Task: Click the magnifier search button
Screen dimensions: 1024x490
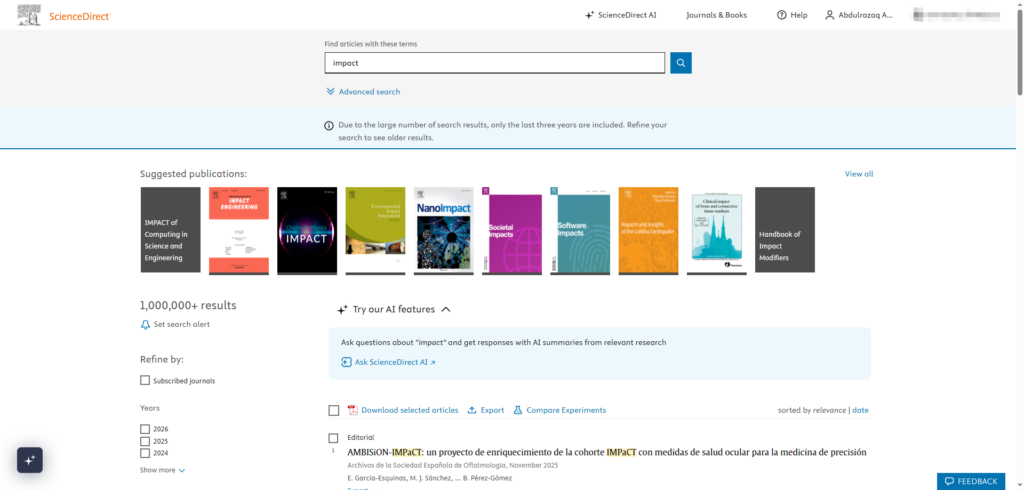Action: tap(680, 63)
